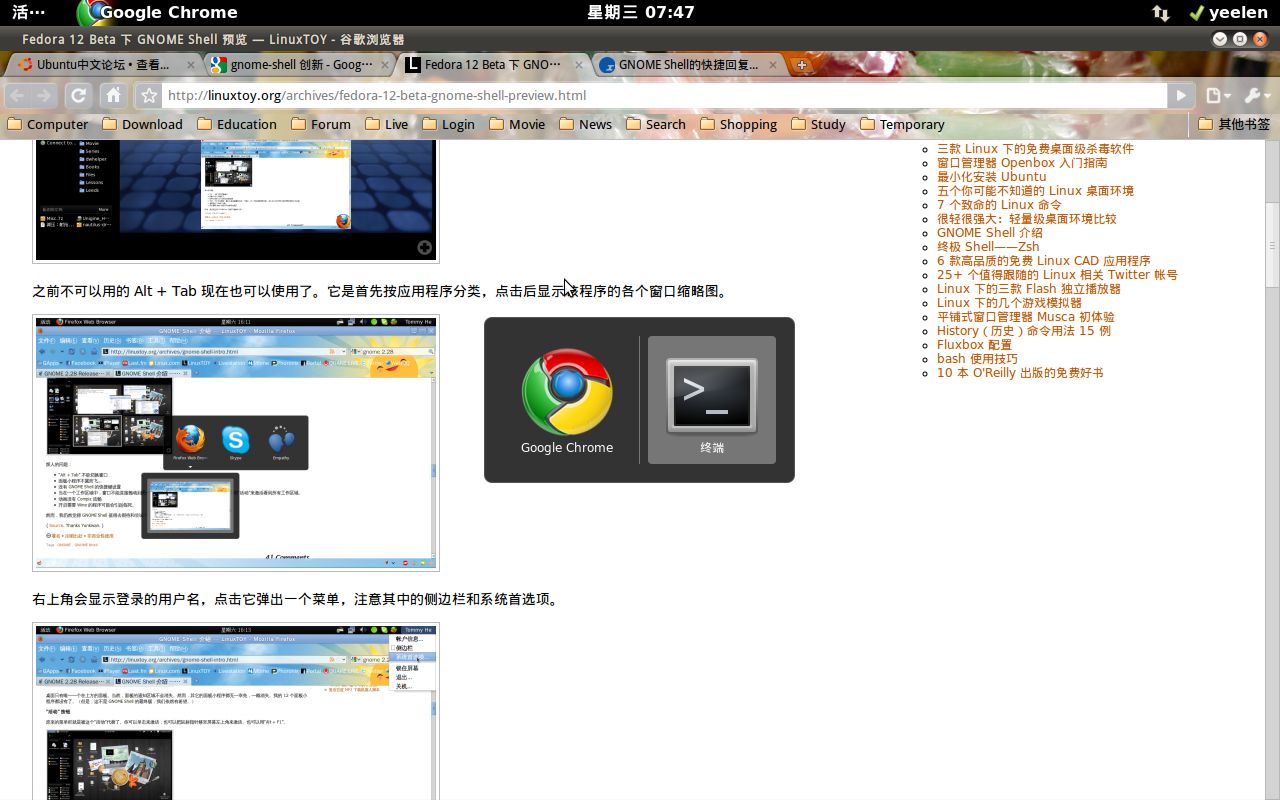1280x800 pixels.
Task: Switch to the gnome-shell 创新 Google tab
Action: click(x=300, y=64)
